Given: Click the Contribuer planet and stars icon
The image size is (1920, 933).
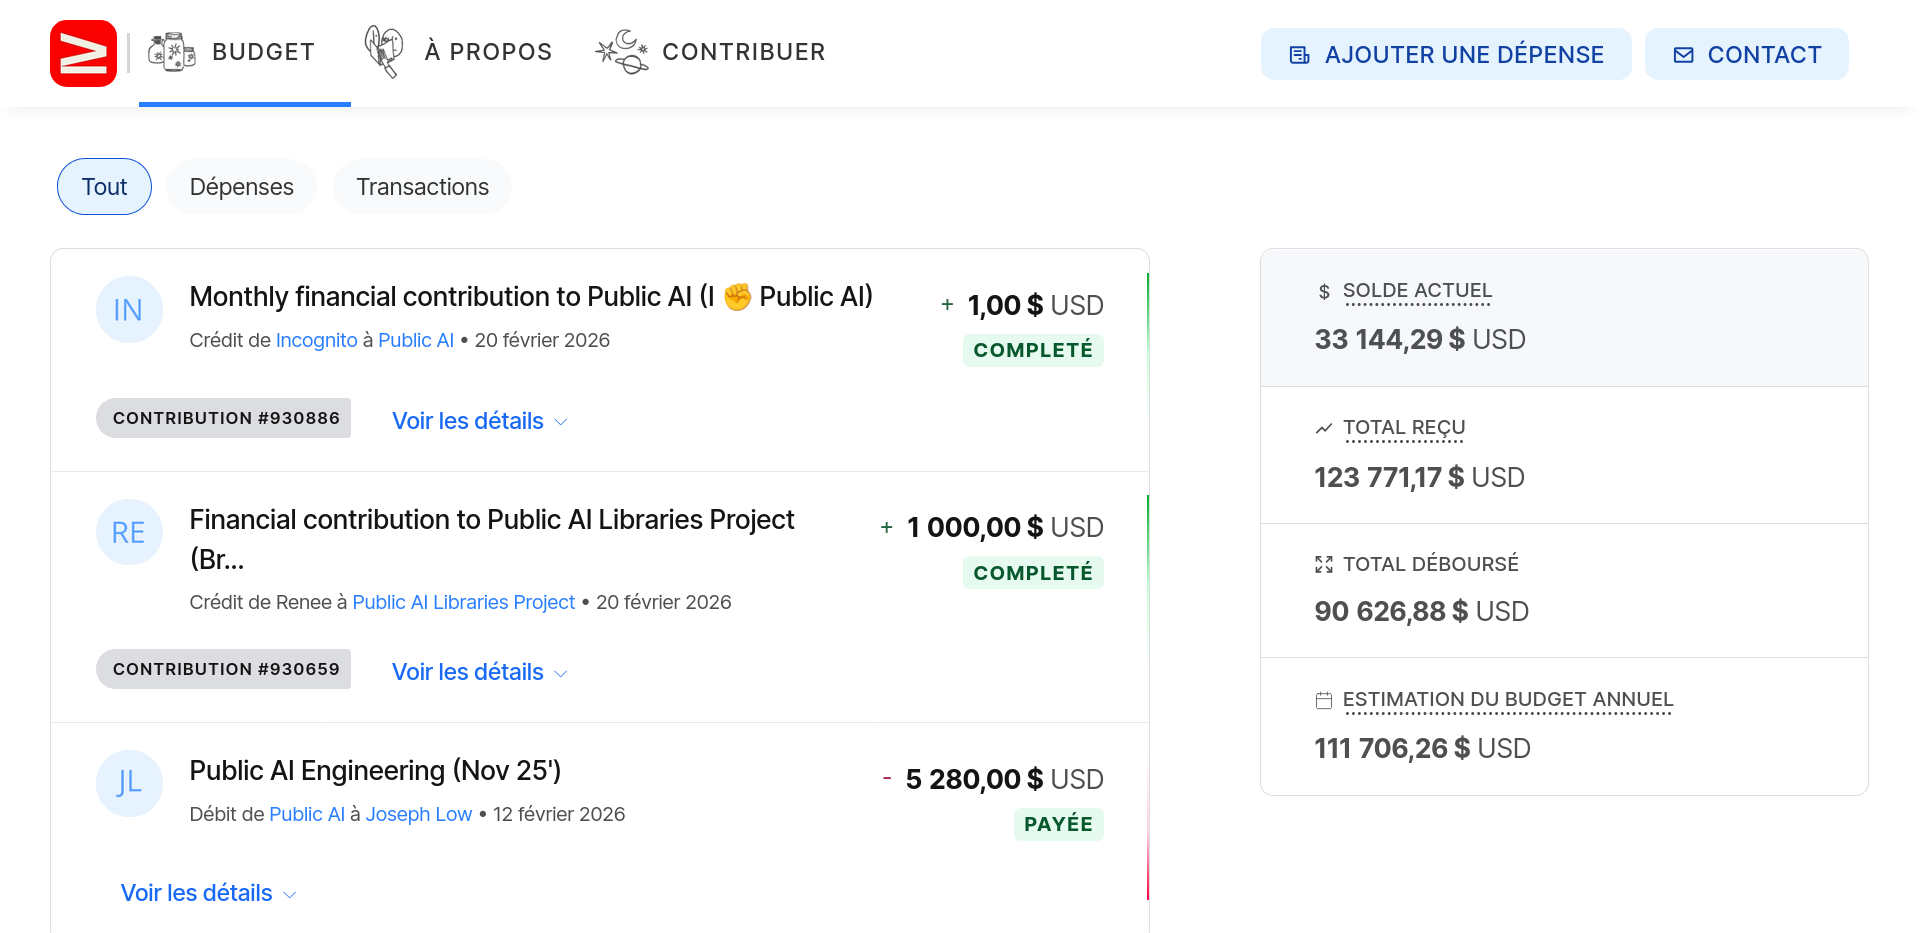Looking at the screenshot, I should tap(622, 52).
